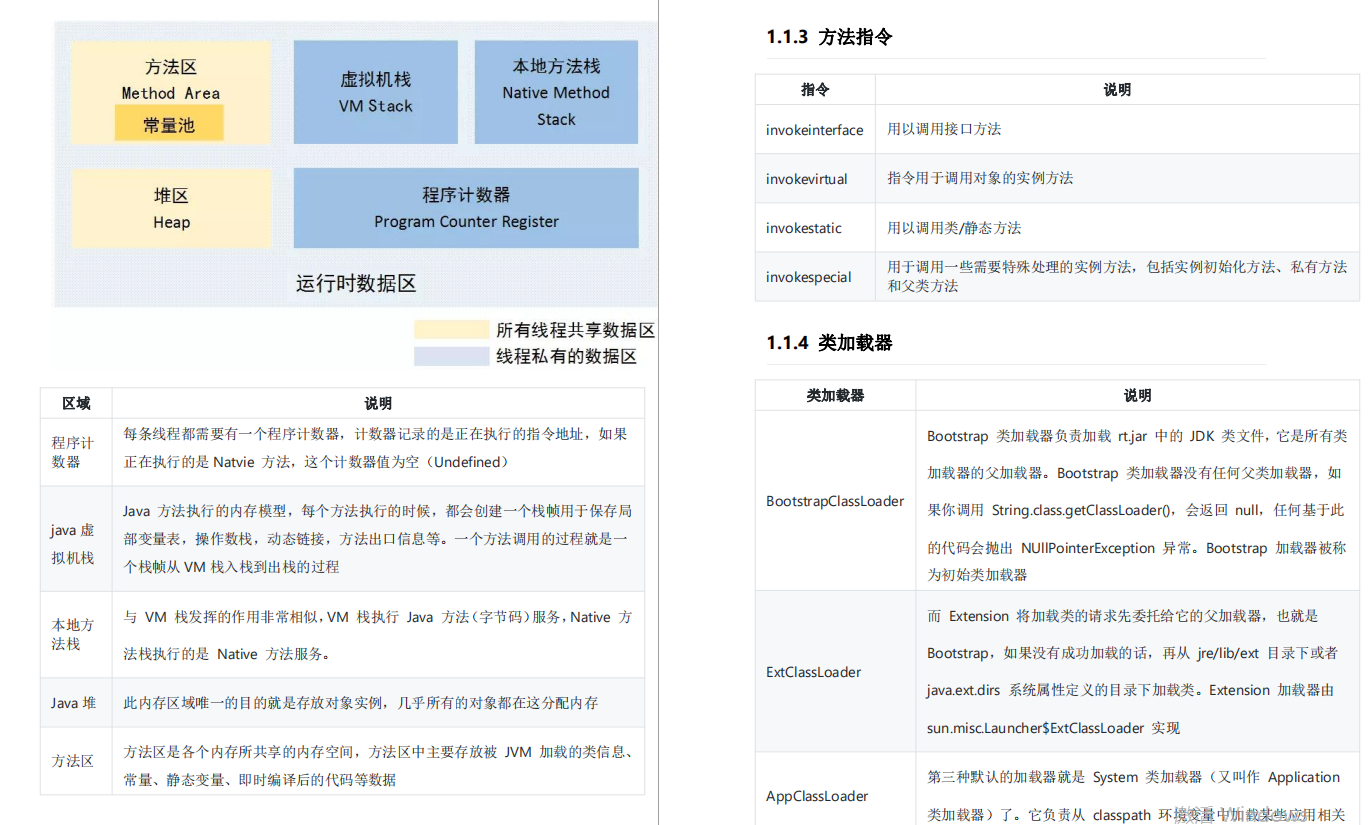Screen dimensions: 1369x825
Task: Click the 程序计数器 Program Counter Register box
Action: [466, 208]
